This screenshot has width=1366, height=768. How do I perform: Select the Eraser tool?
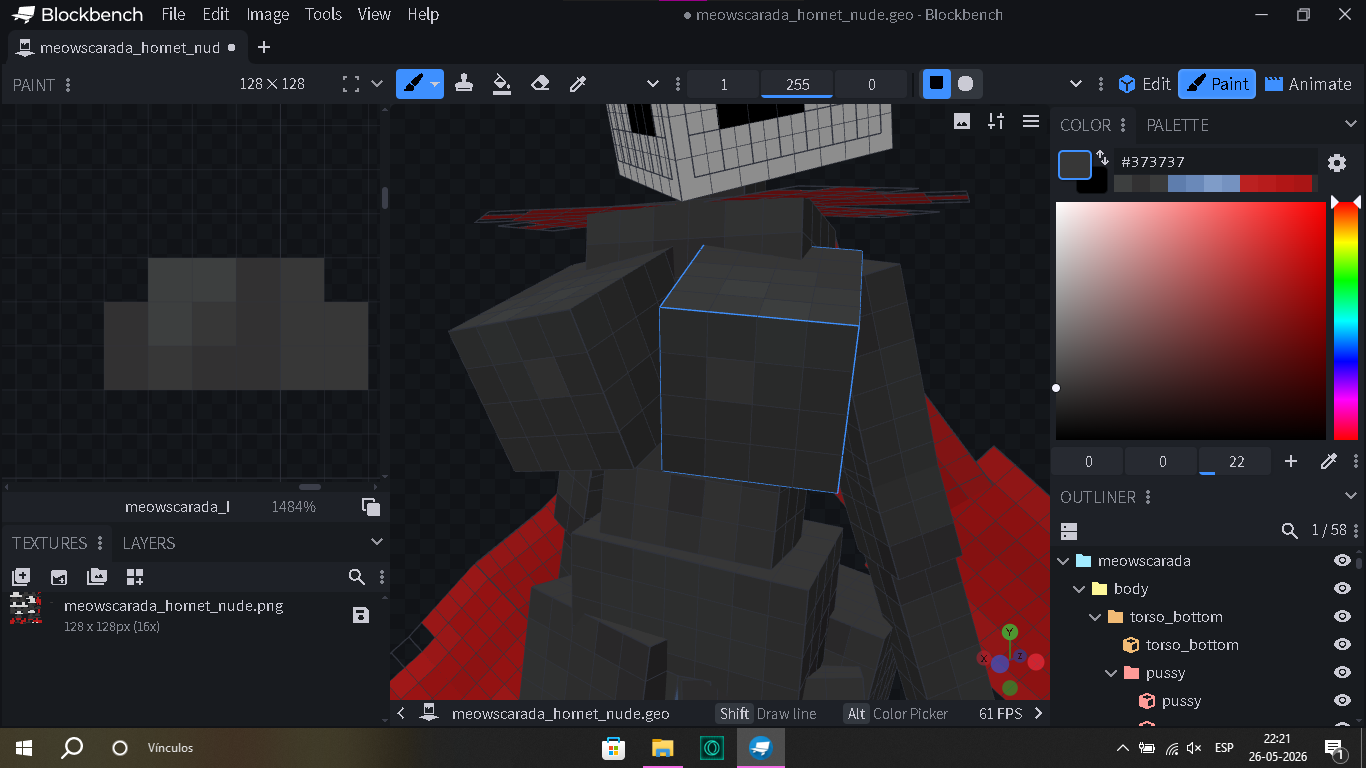[x=540, y=84]
